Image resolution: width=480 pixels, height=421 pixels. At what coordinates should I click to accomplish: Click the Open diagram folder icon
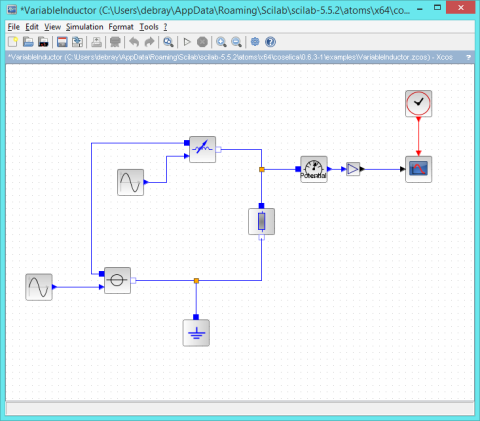pos(28,42)
